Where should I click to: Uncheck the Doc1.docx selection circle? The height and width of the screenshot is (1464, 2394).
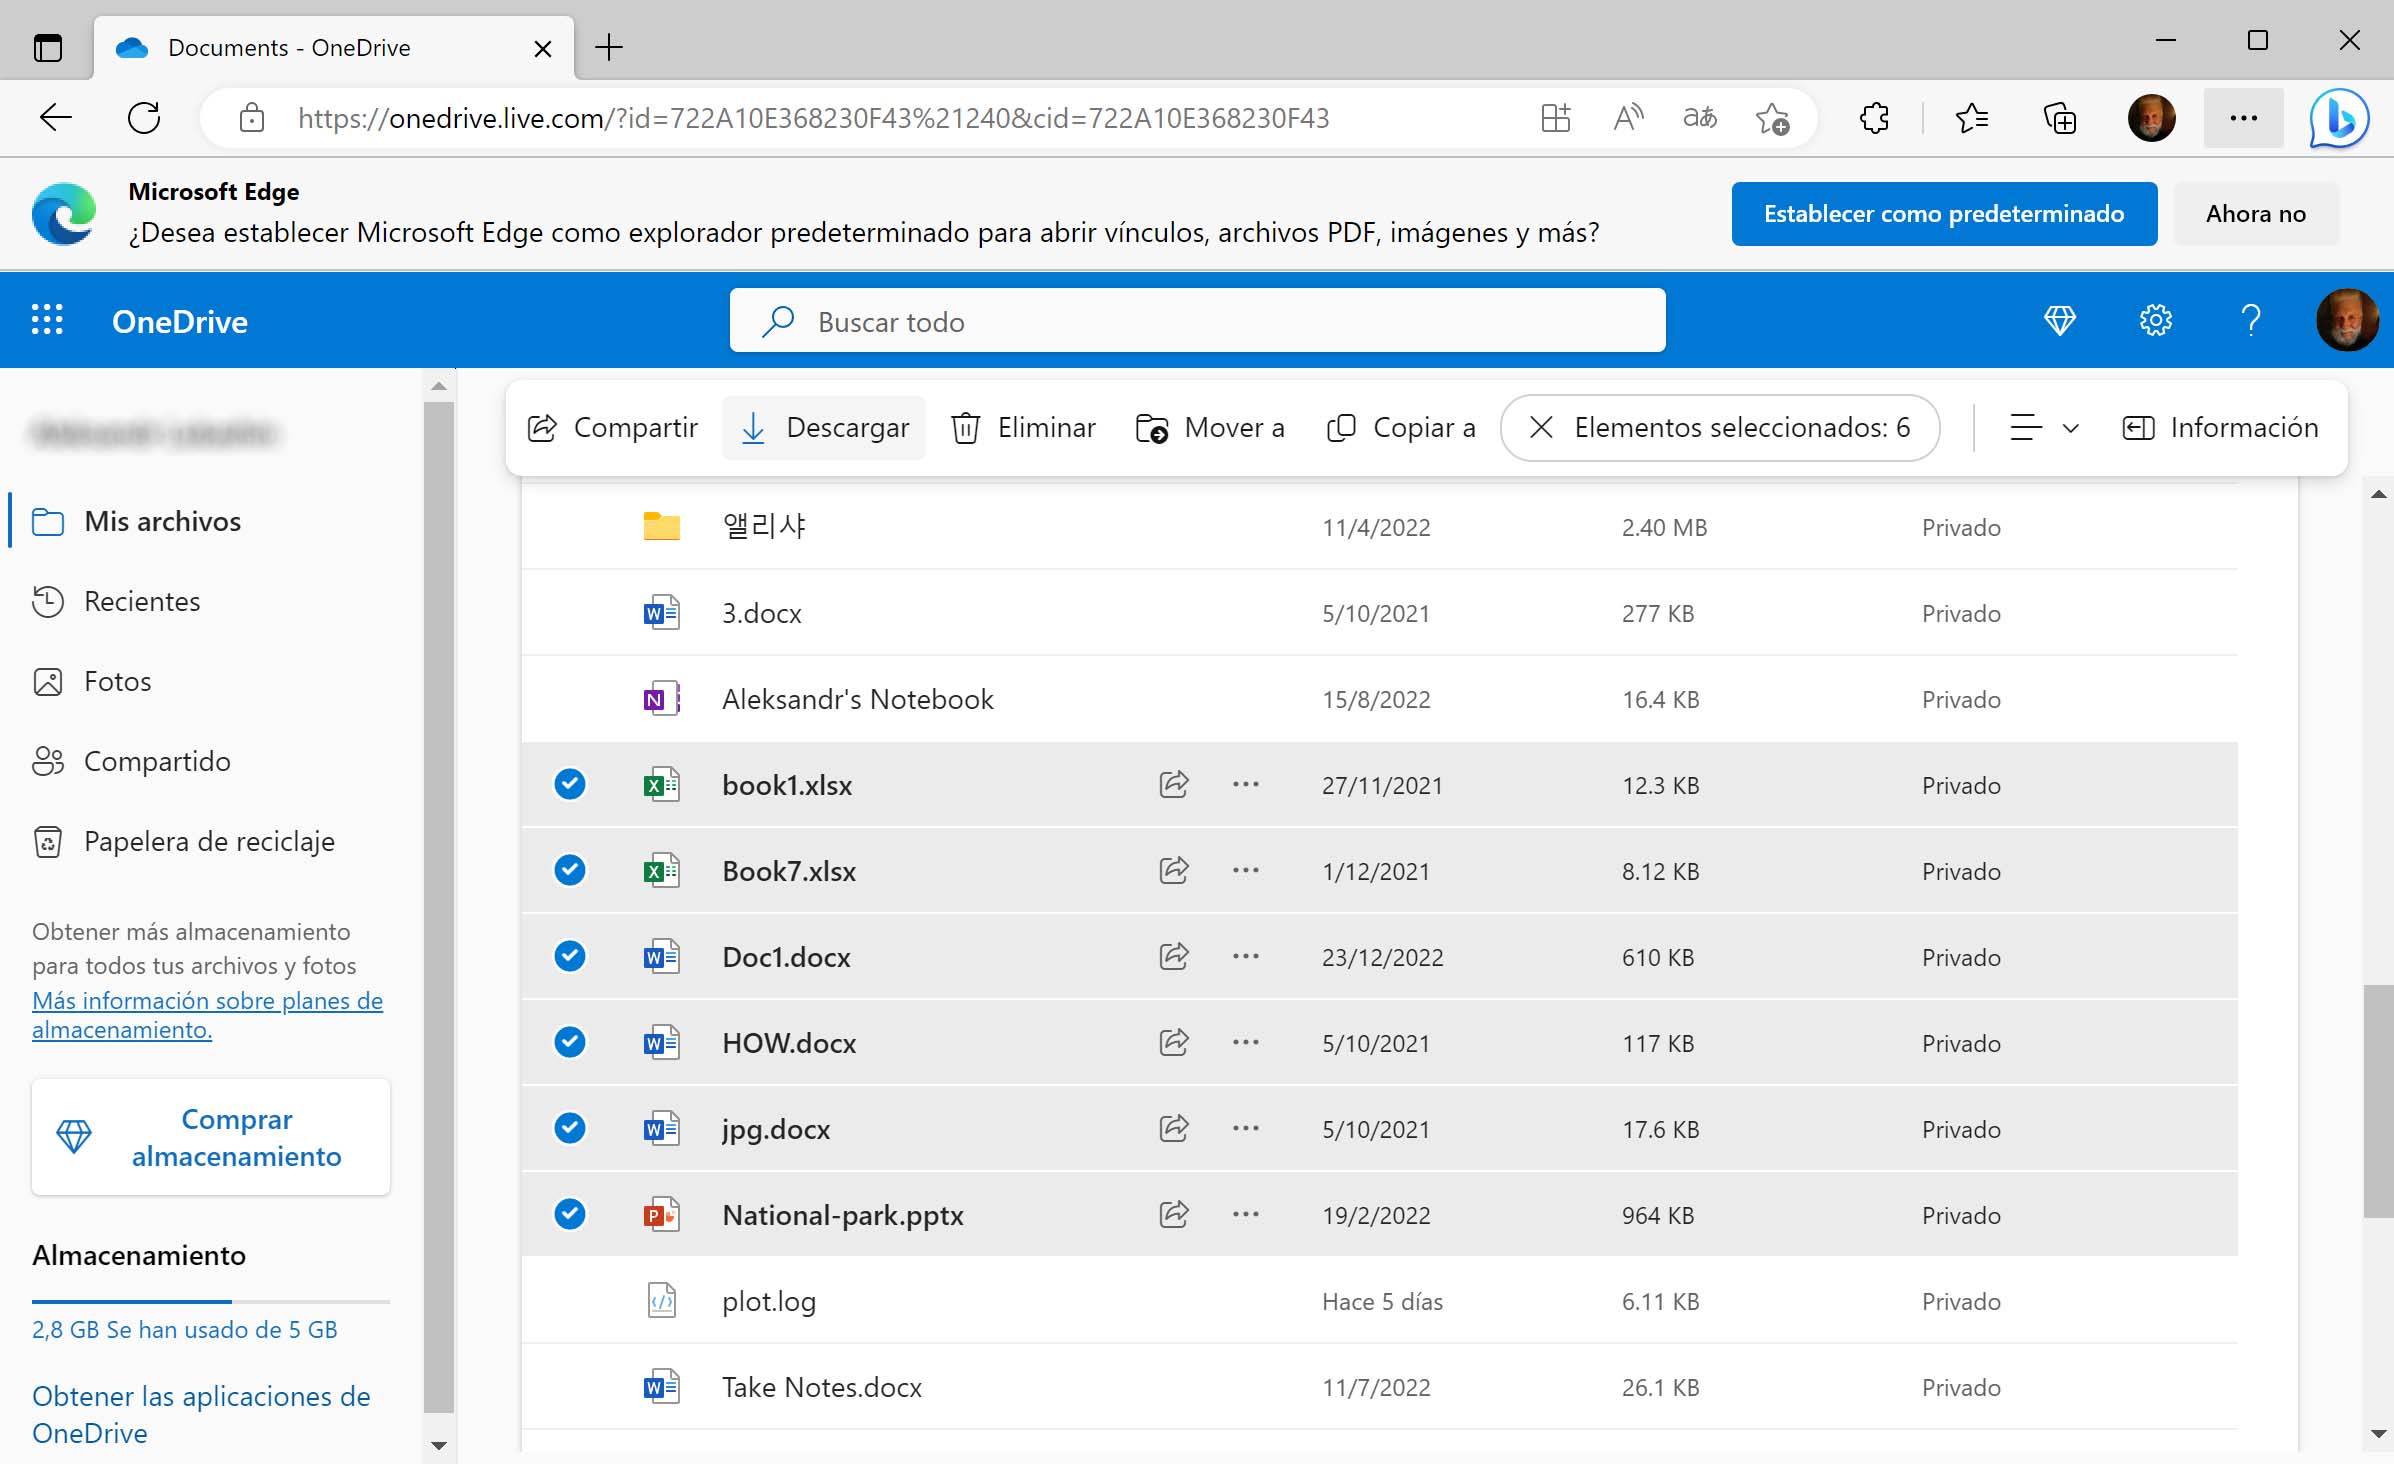point(570,956)
